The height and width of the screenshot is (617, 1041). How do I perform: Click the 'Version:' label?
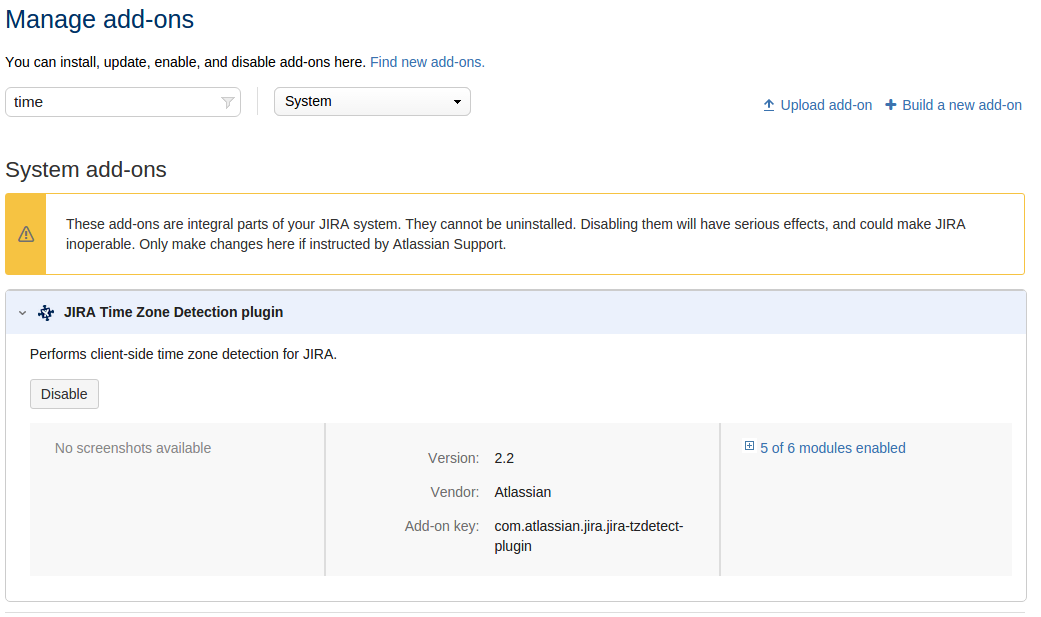[x=453, y=458]
